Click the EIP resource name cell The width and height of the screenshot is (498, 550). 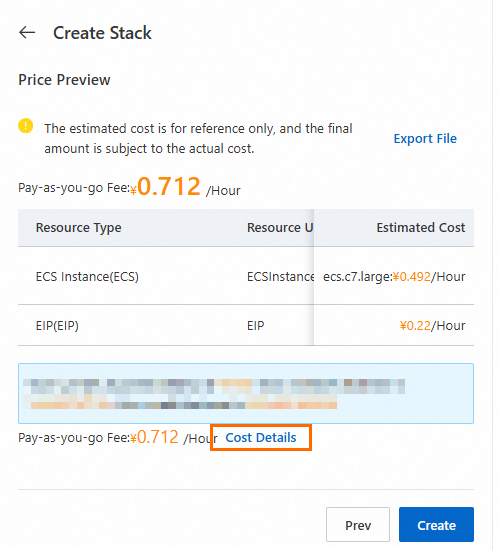(255, 326)
